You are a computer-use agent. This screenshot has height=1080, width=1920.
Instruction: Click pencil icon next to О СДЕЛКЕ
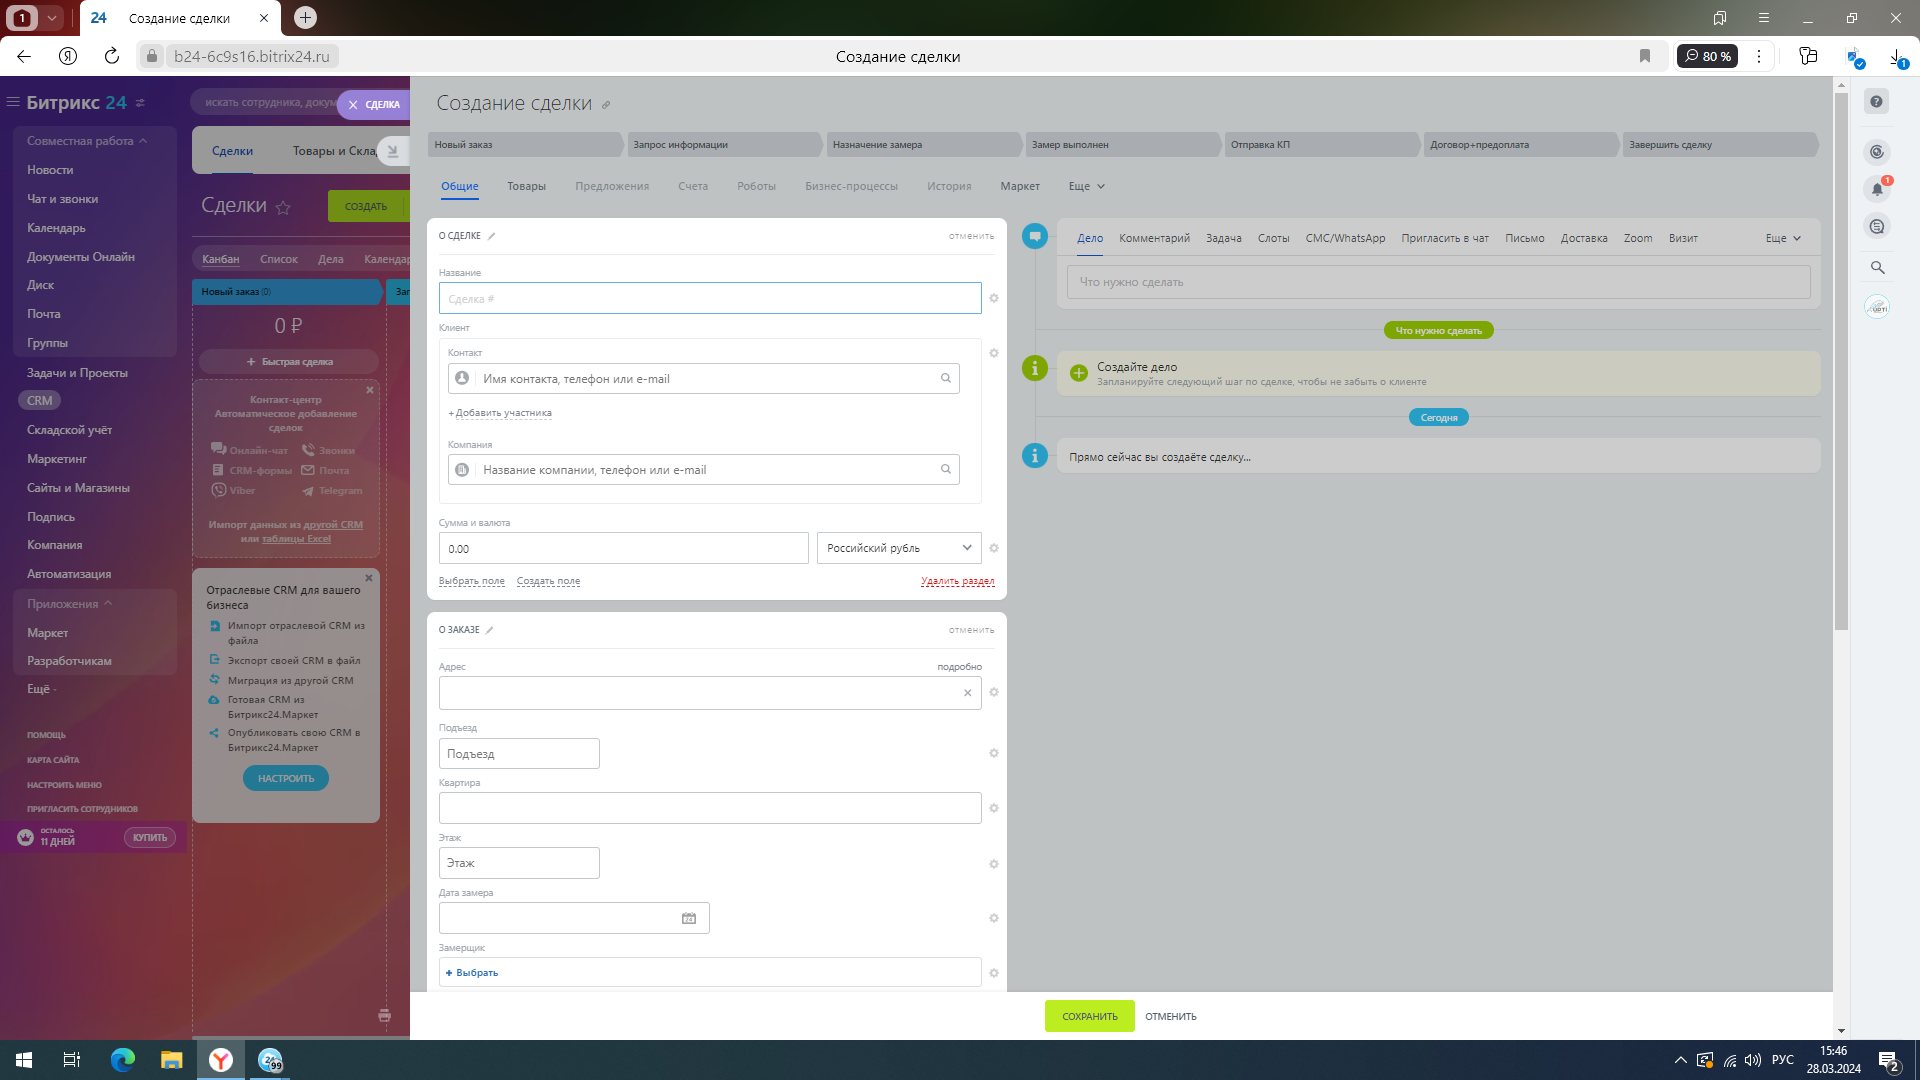click(491, 236)
